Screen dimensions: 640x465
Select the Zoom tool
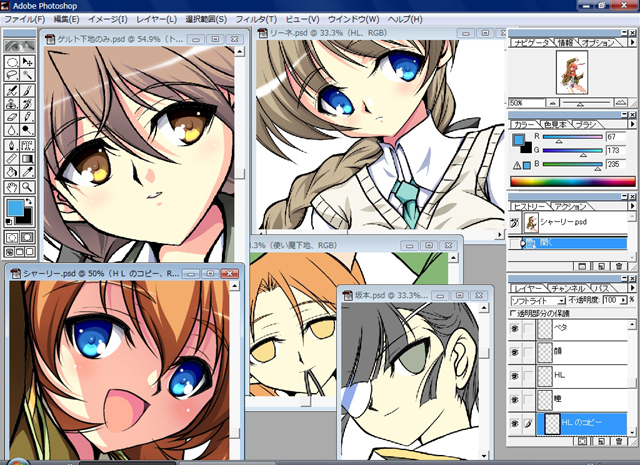pos(27,187)
